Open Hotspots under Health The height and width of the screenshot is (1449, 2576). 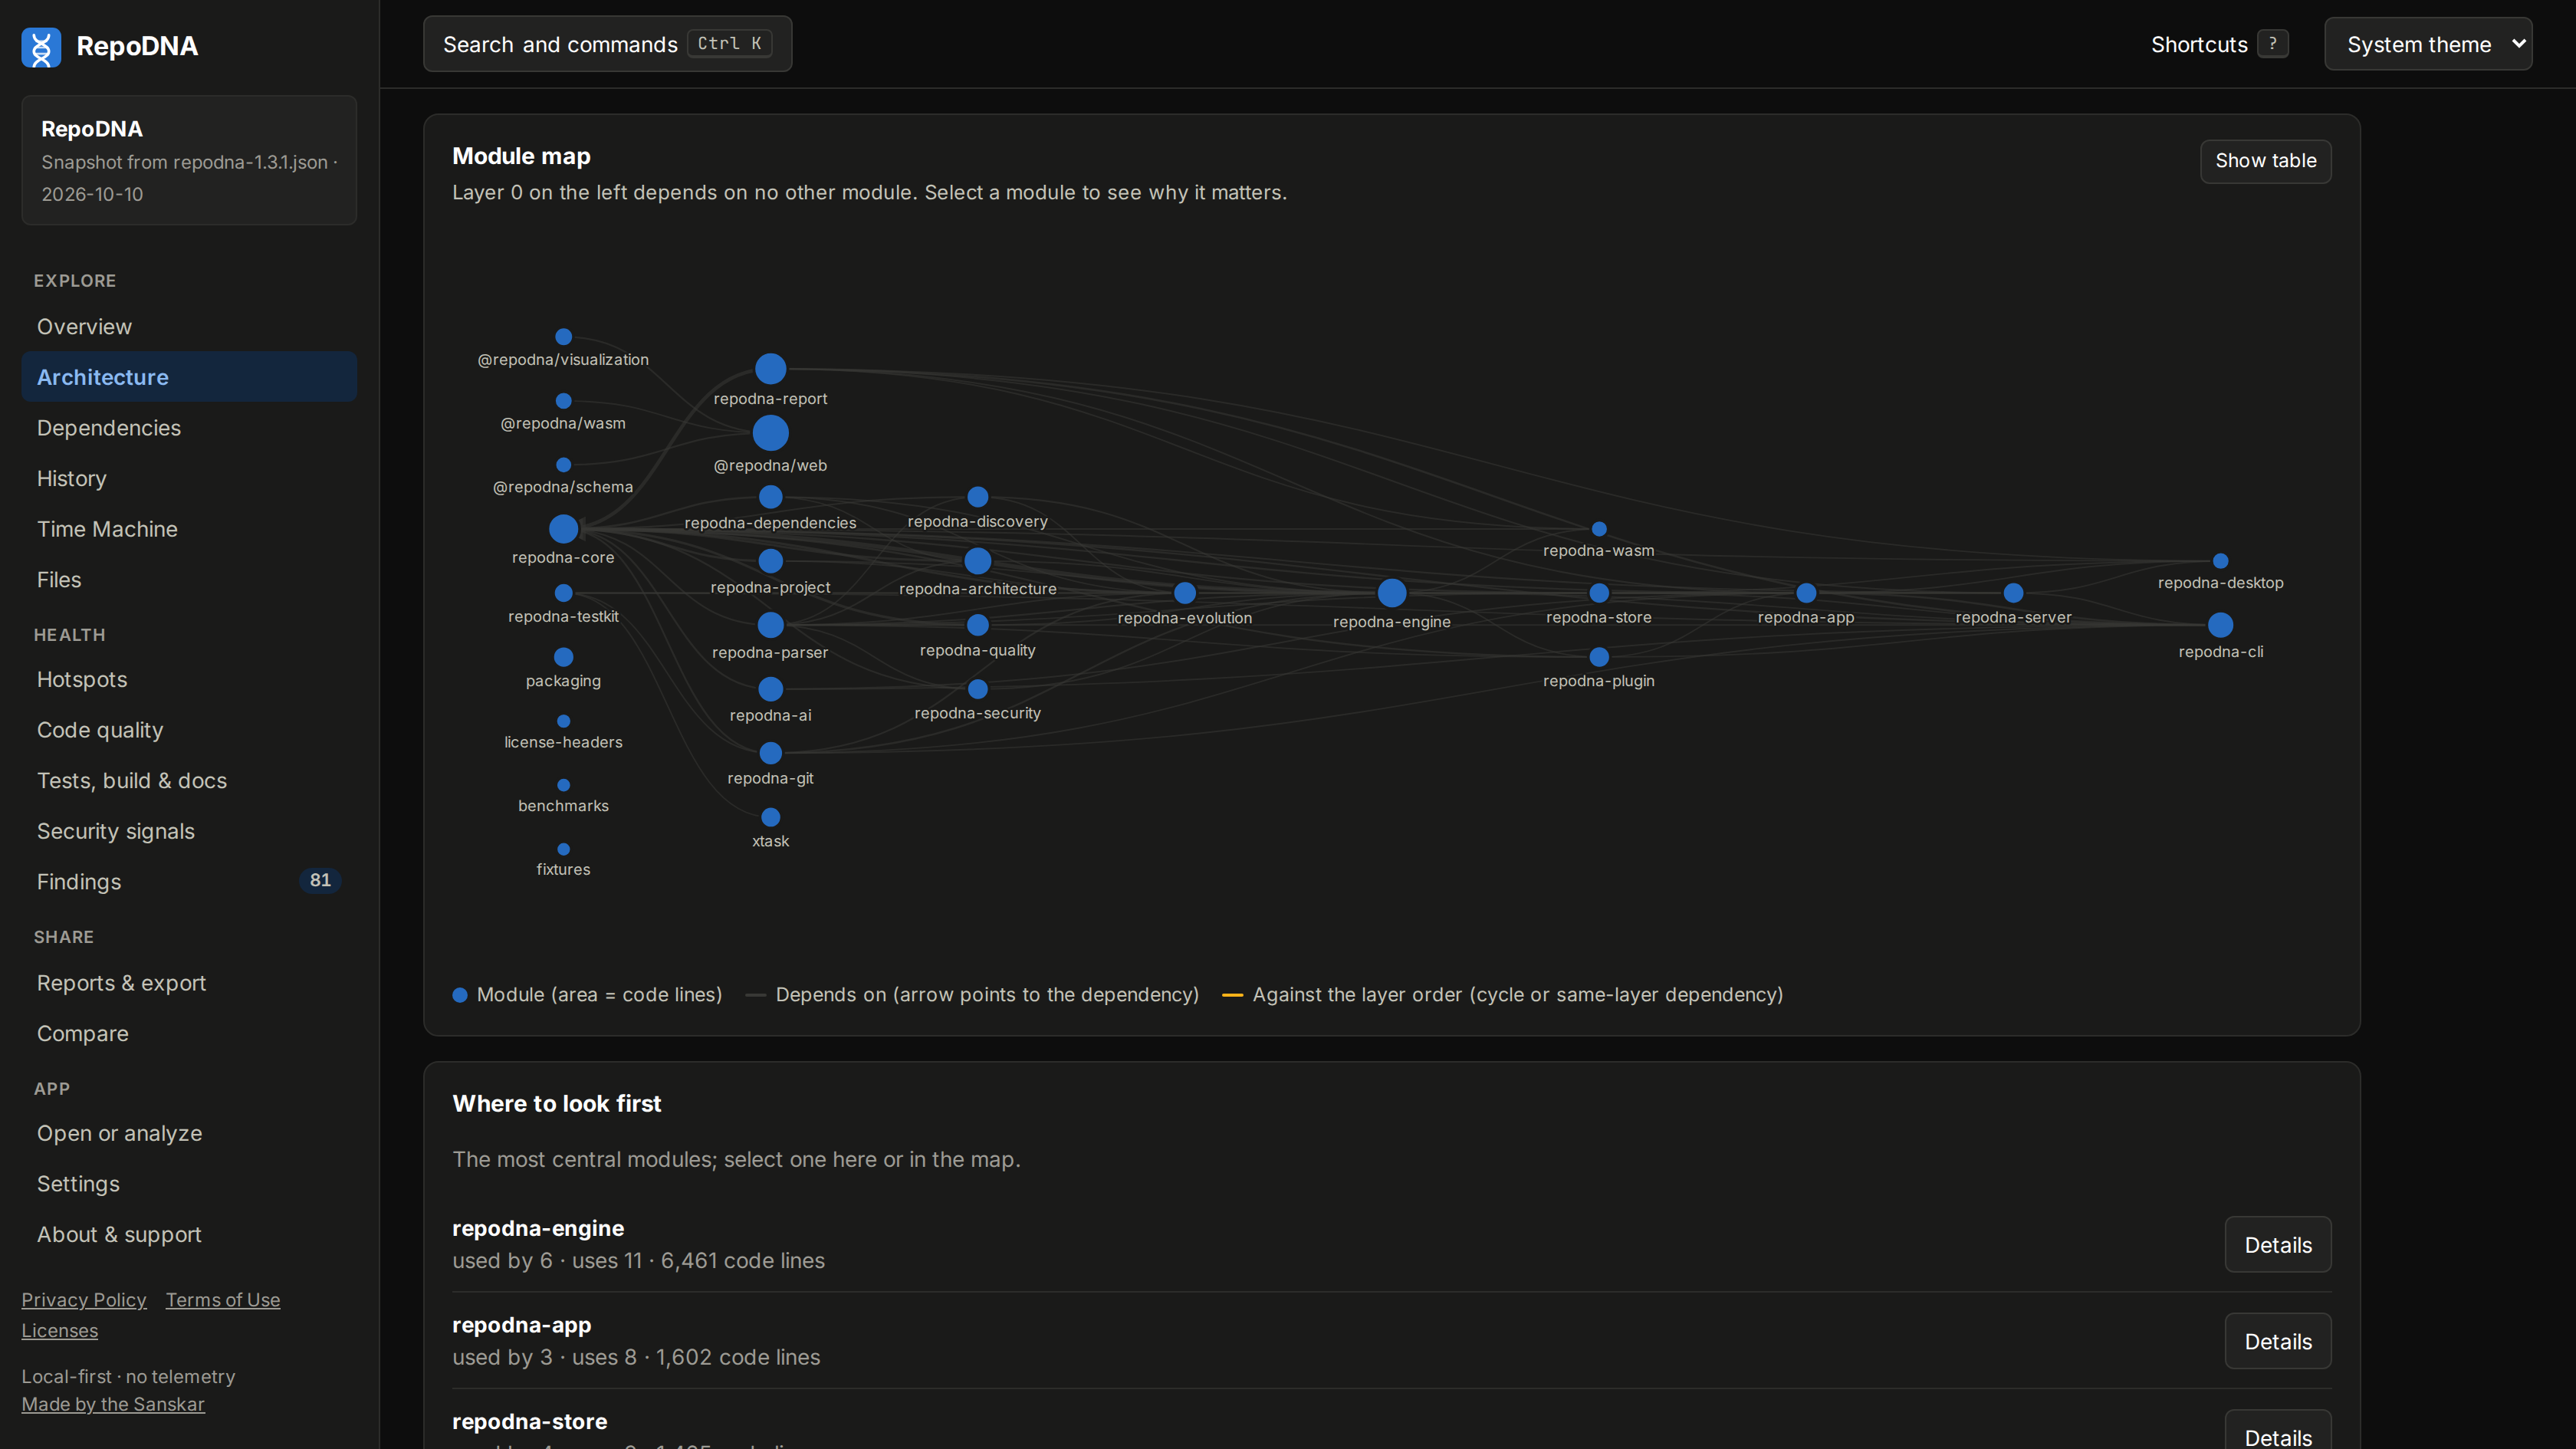pyautogui.click(x=189, y=679)
